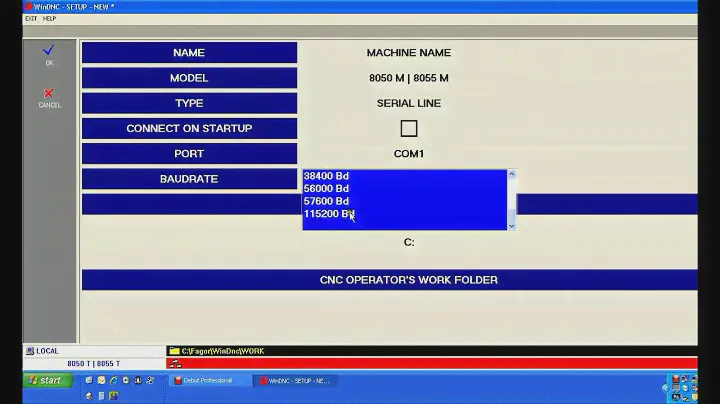Enable the Connect on Startup checkbox
720x404 pixels.
point(408,128)
